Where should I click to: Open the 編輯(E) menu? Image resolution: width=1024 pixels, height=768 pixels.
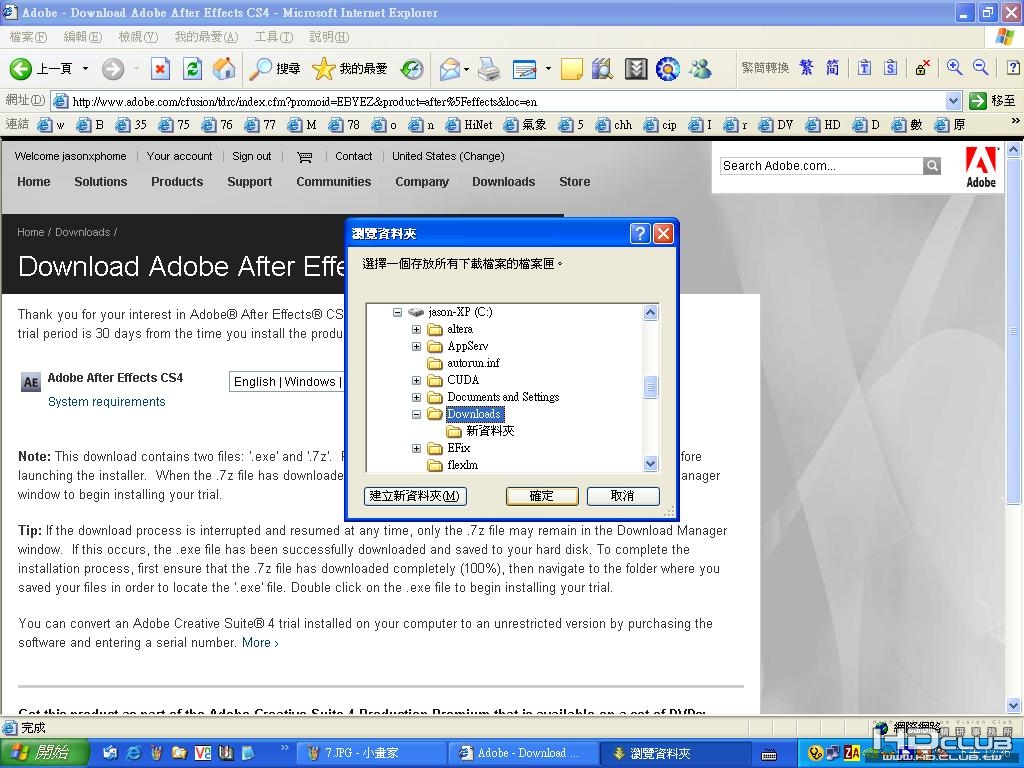(82, 37)
